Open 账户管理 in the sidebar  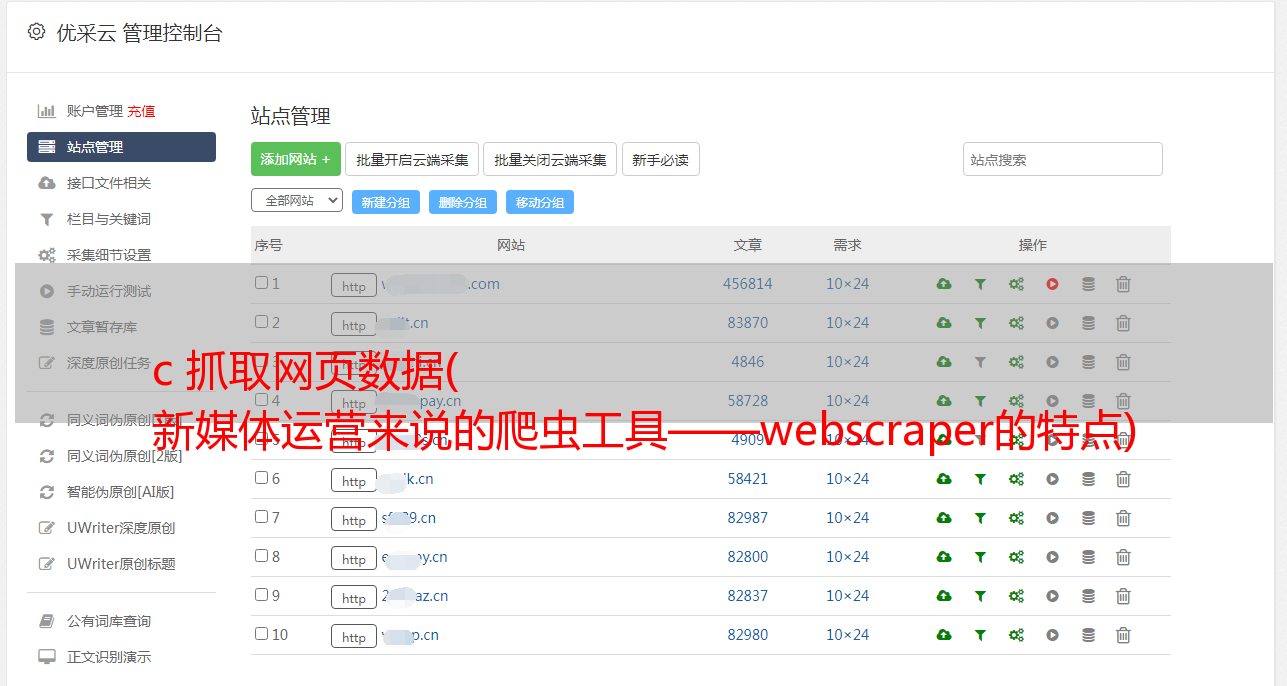(x=95, y=111)
